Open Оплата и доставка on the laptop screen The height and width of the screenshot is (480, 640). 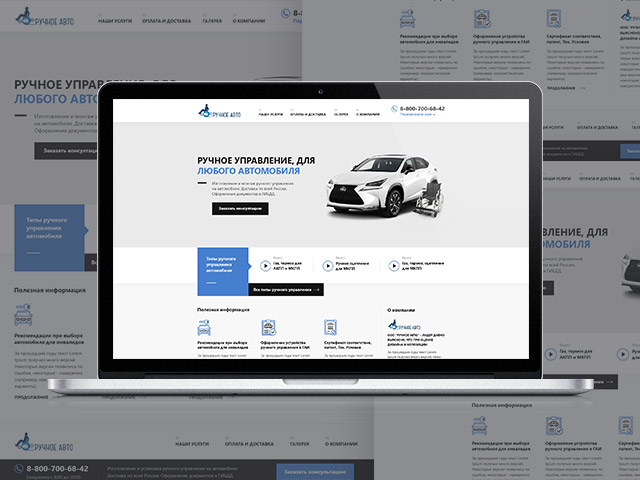pos(308,114)
